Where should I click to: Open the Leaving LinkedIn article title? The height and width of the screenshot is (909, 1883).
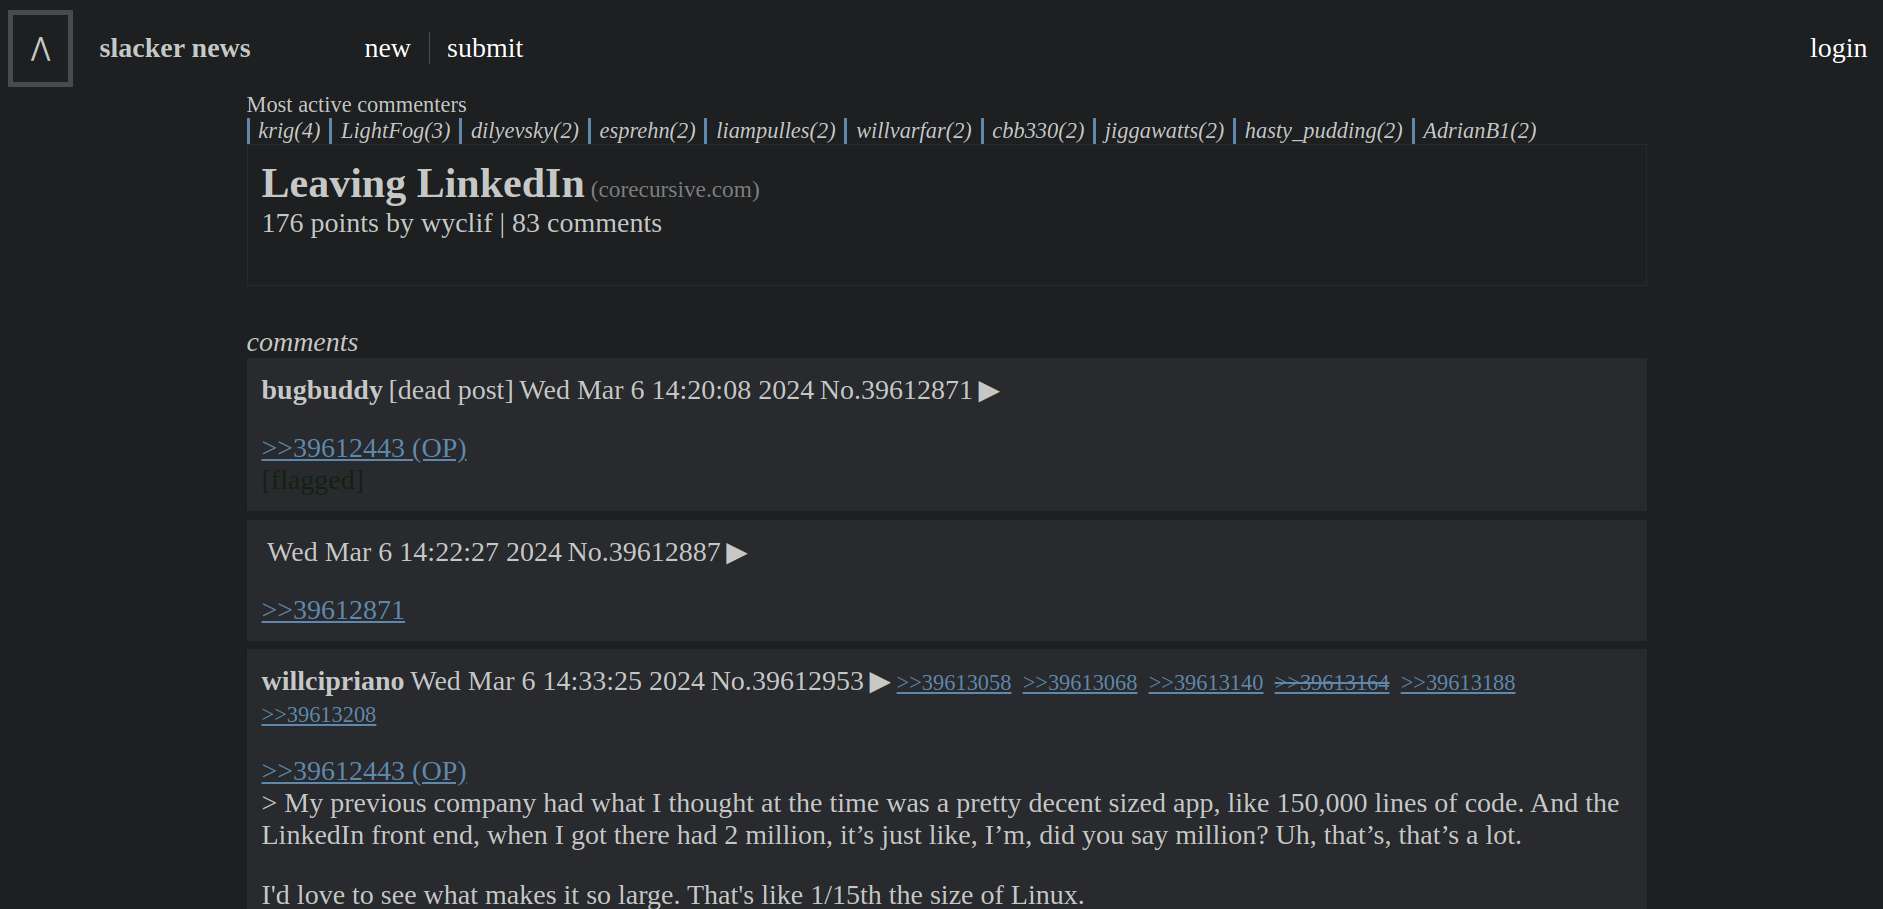pos(423,184)
